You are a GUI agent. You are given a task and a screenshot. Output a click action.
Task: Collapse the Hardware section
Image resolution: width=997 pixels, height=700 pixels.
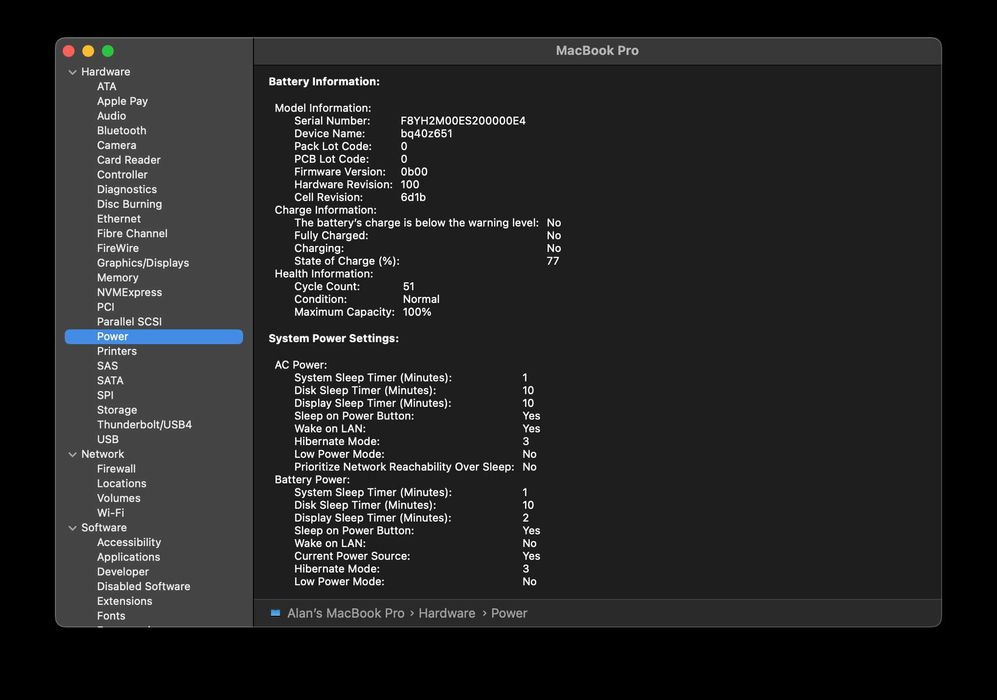(x=72, y=72)
